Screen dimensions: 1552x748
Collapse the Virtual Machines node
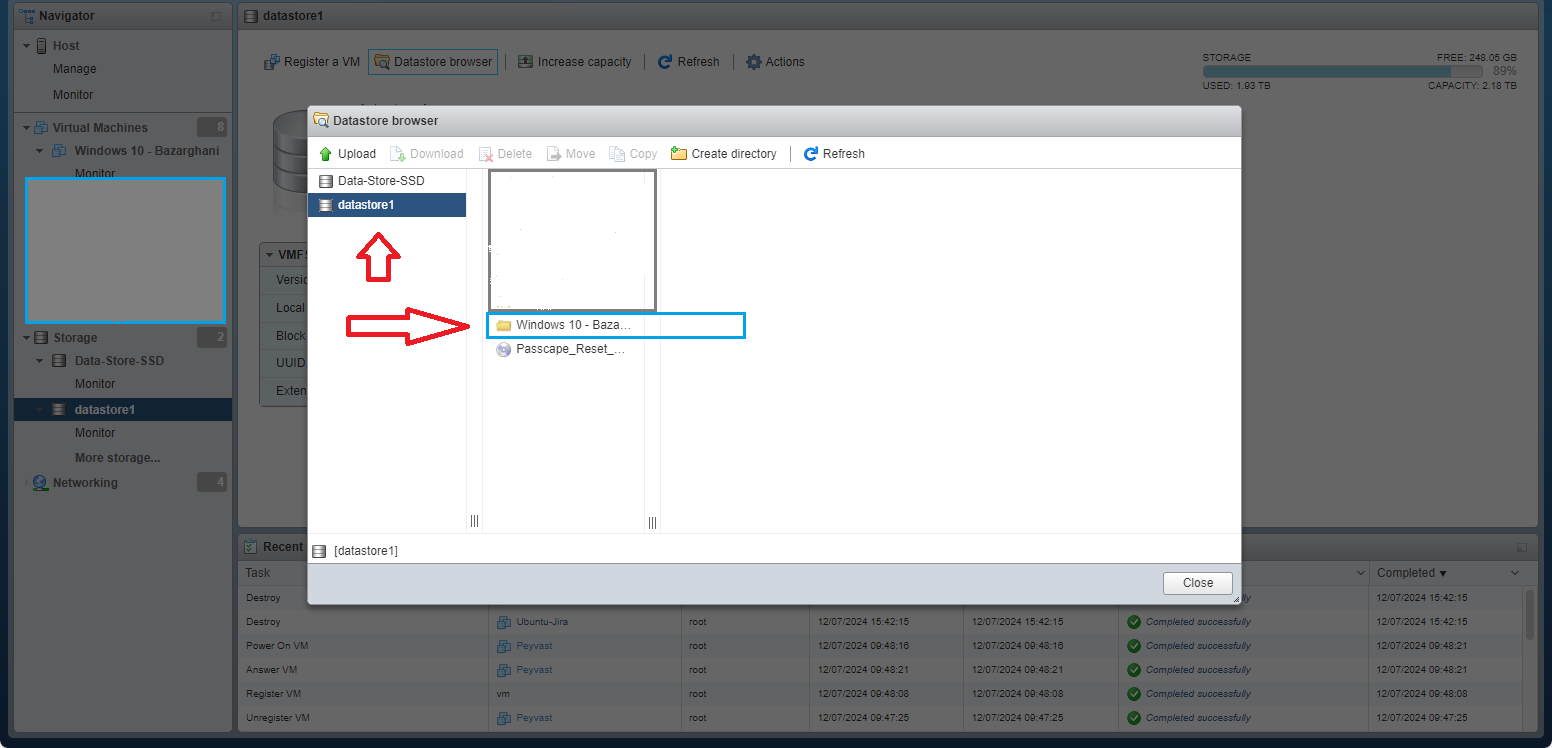[x=27, y=128]
